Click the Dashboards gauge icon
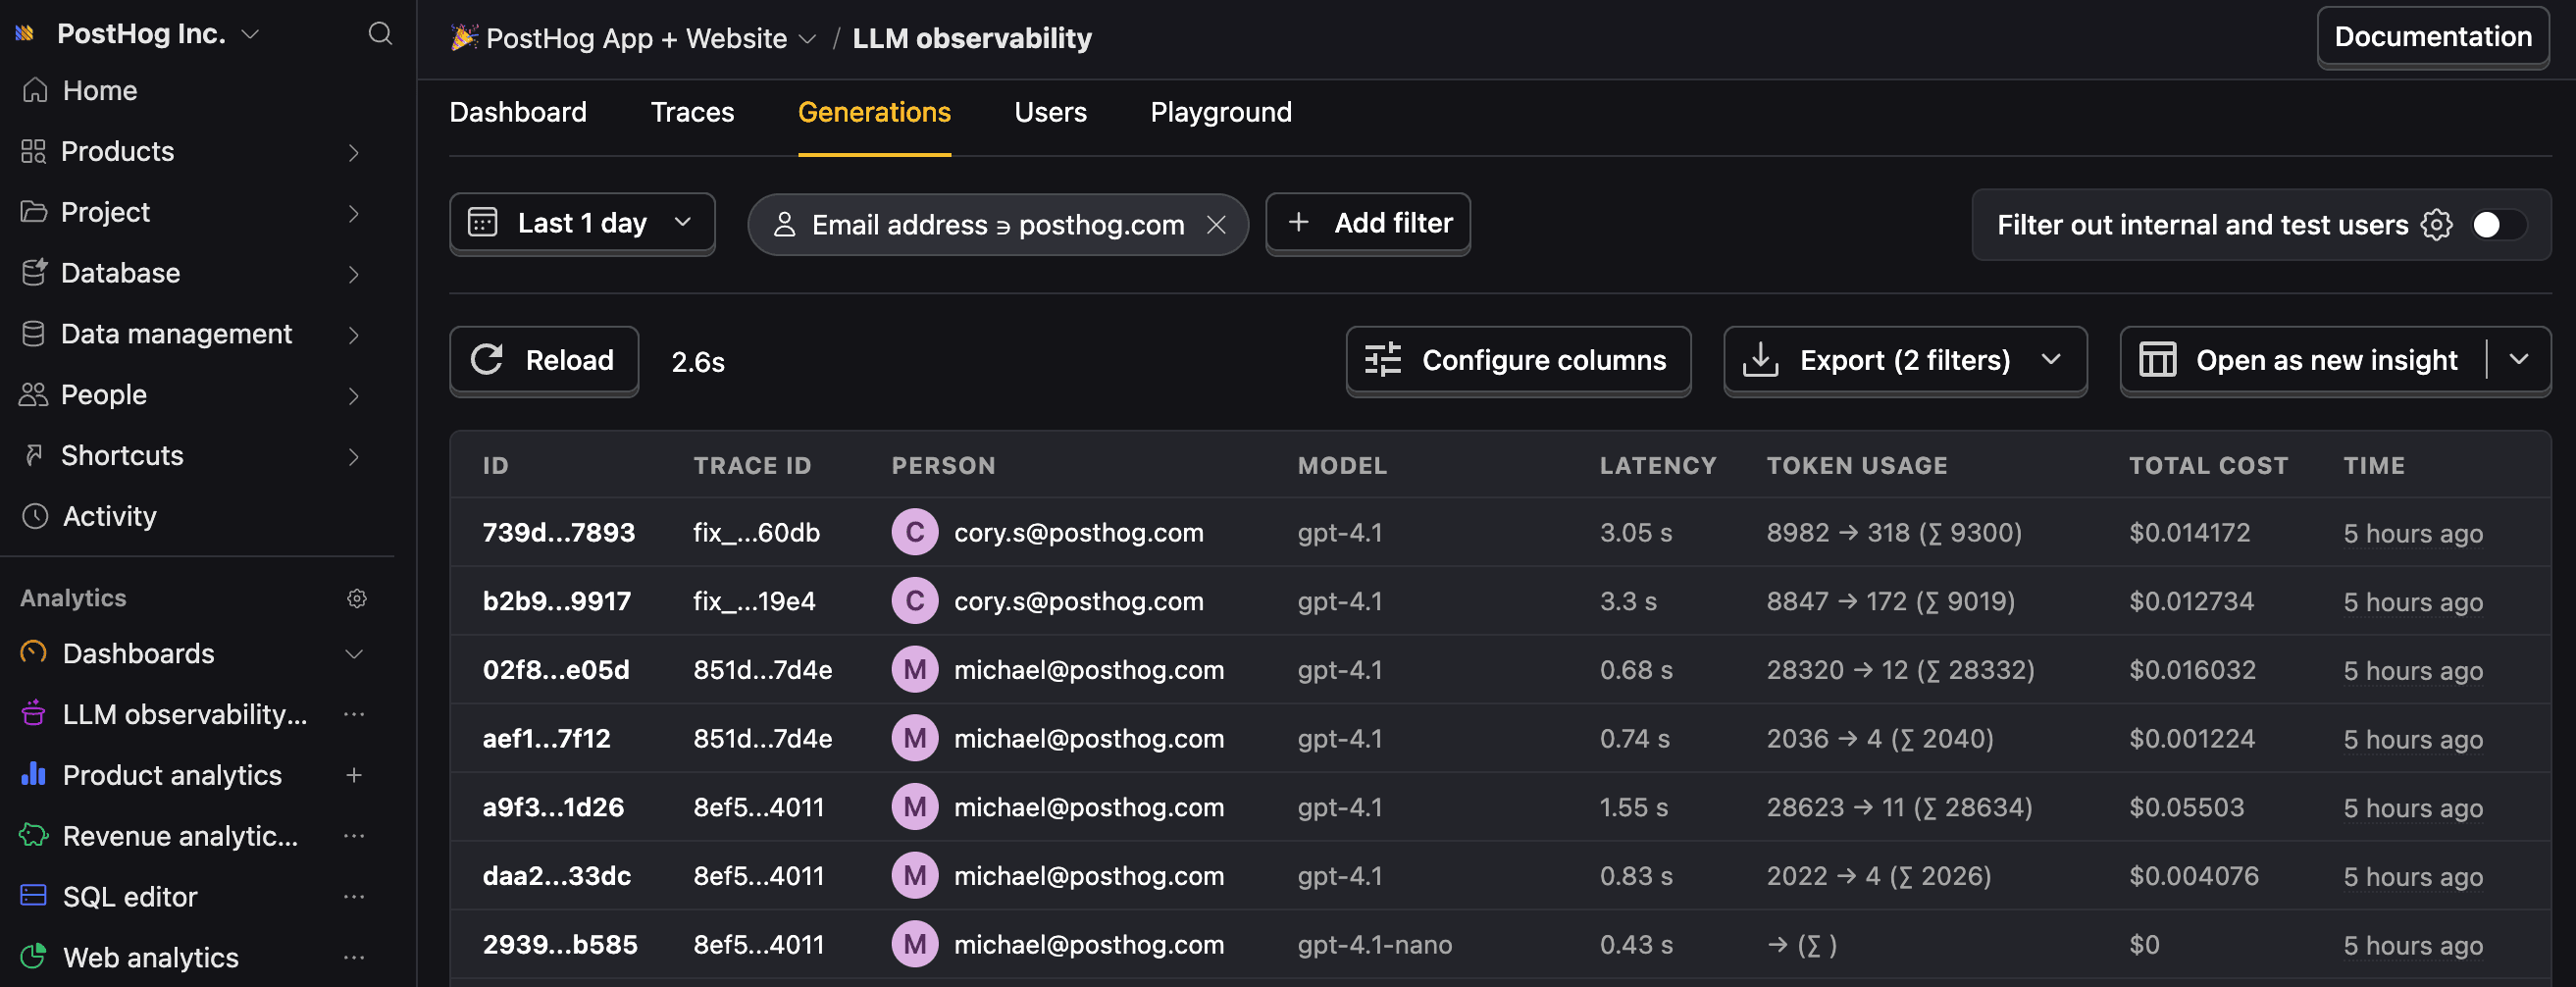Viewport: 2576px width, 987px height. (x=33, y=653)
